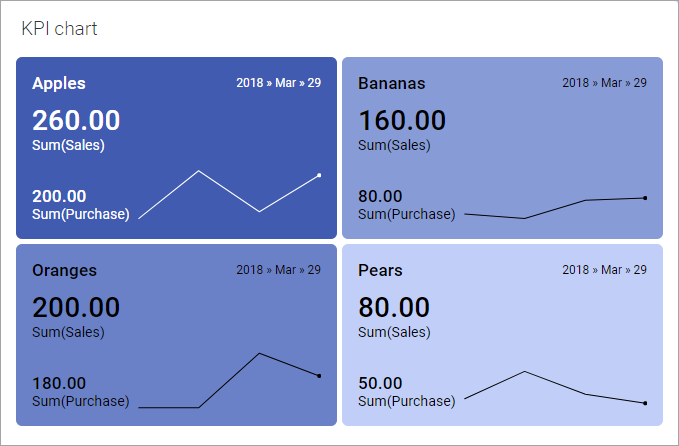
Task: Select the Bananas KPI tile heading
Action: tap(392, 83)
